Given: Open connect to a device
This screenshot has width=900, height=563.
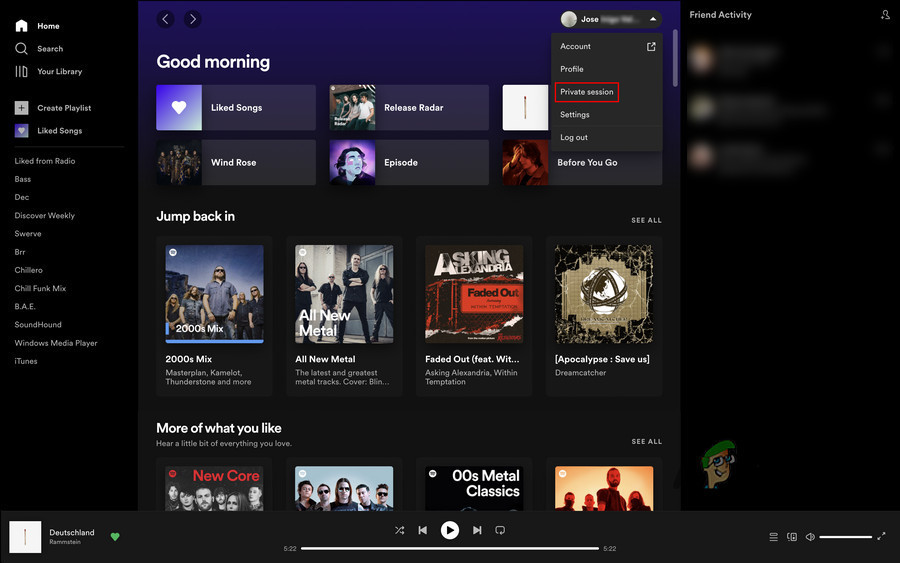Looking at the screenshot, I should (x=792, y=537).
